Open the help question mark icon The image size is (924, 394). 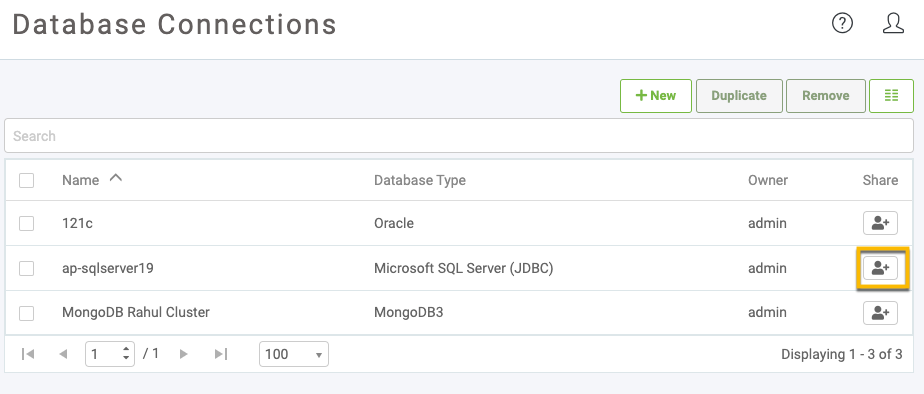point(842,24)
